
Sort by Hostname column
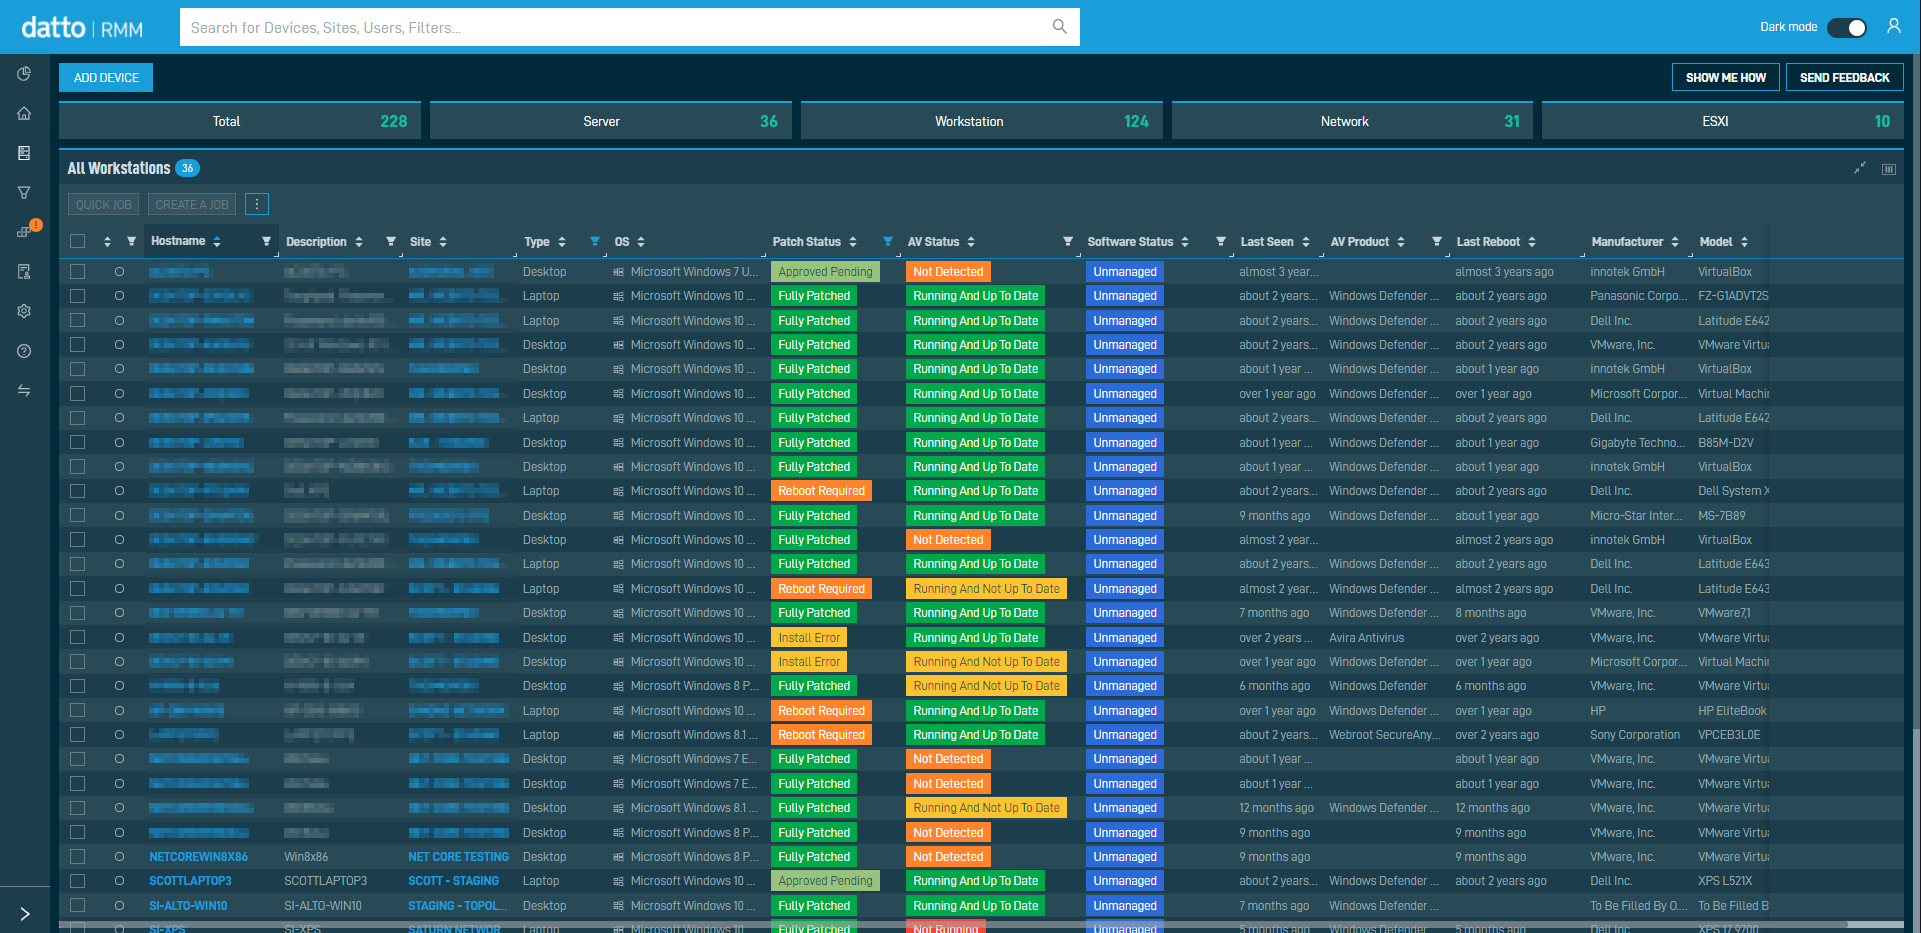(x=217, y=242)
